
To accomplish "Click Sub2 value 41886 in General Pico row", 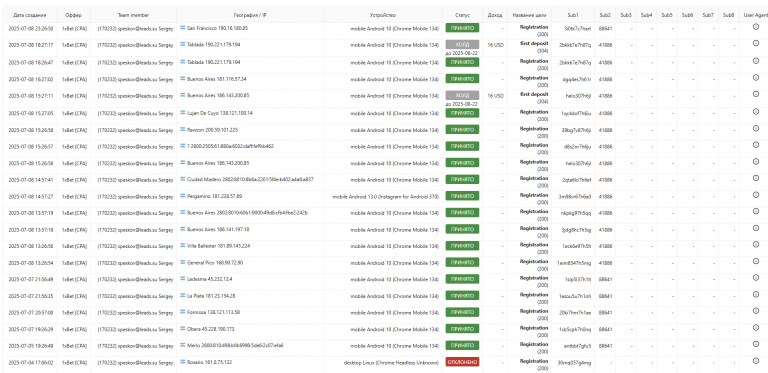I will (605, 263).
